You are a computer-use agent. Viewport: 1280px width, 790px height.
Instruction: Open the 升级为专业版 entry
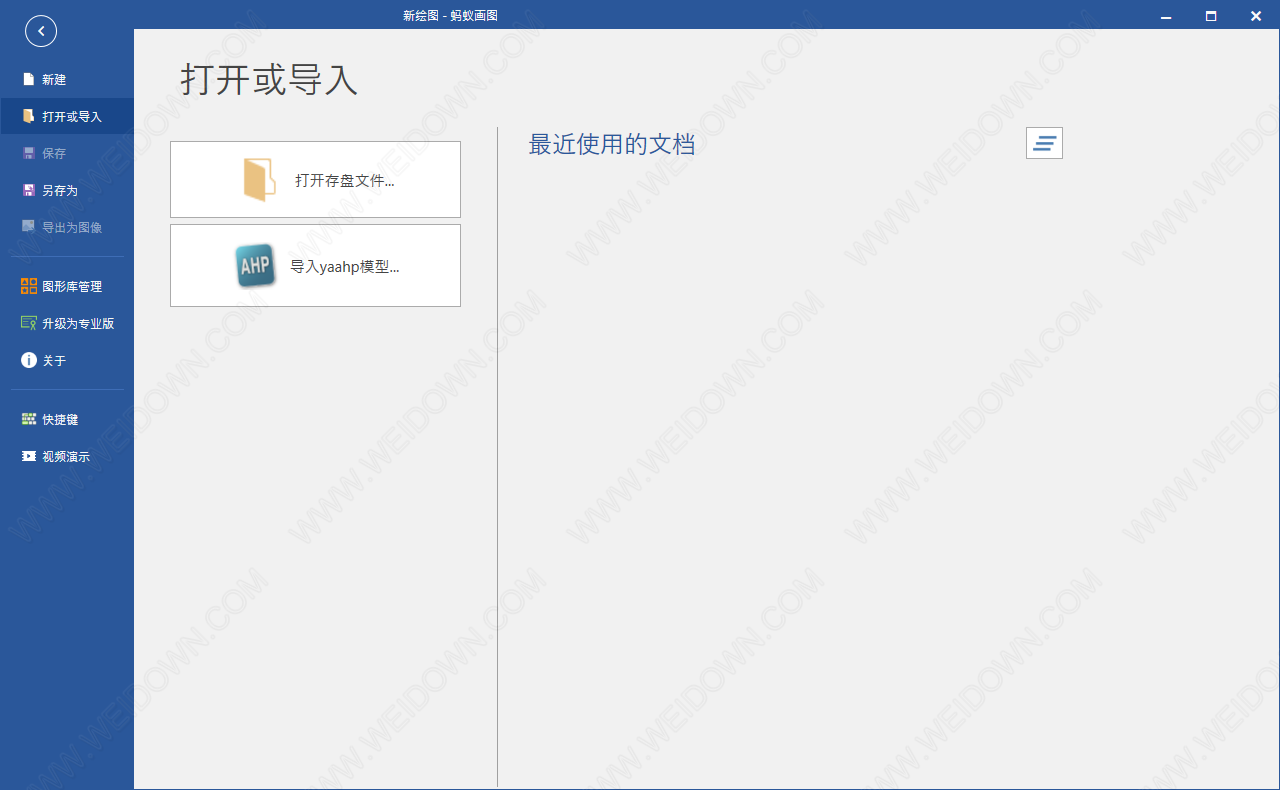[x=67, y=323]
